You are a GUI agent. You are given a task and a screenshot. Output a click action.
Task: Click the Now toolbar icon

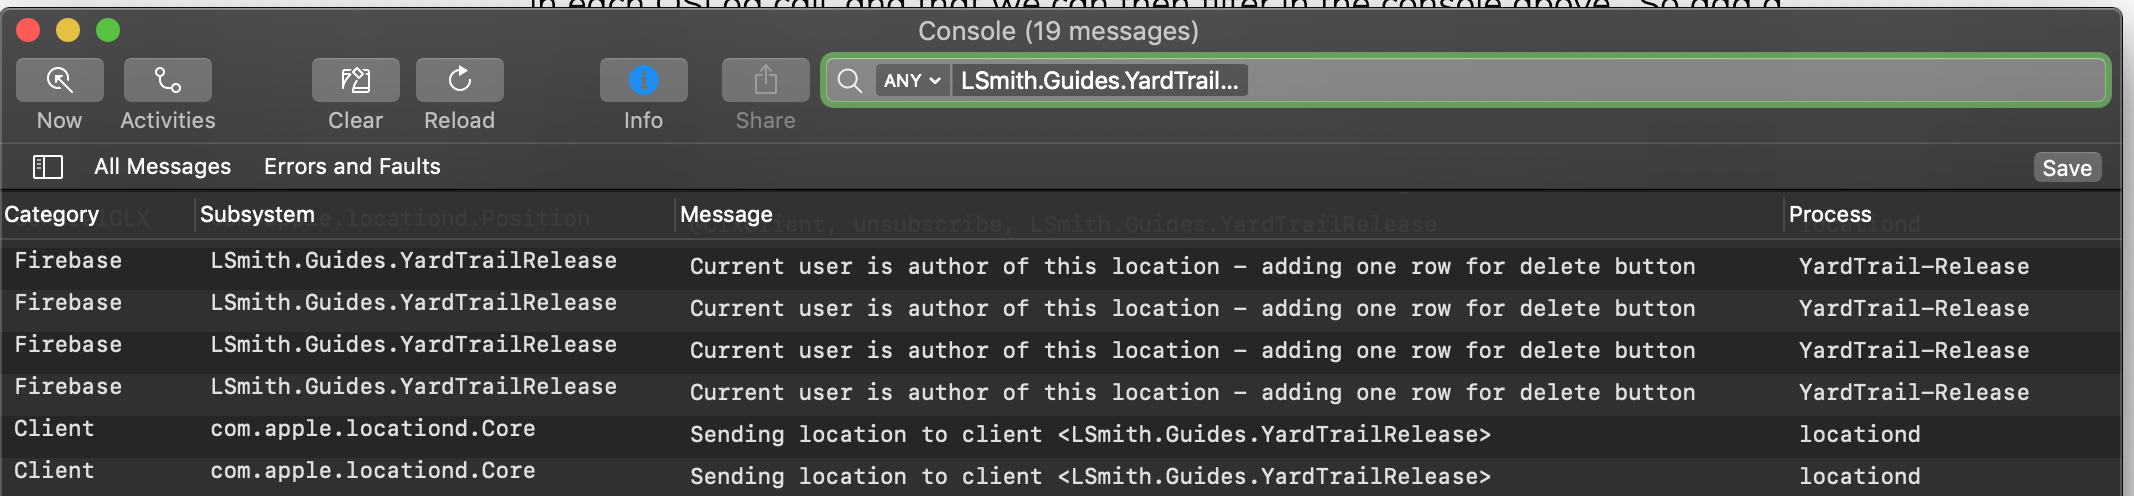(x=60, y=80)
